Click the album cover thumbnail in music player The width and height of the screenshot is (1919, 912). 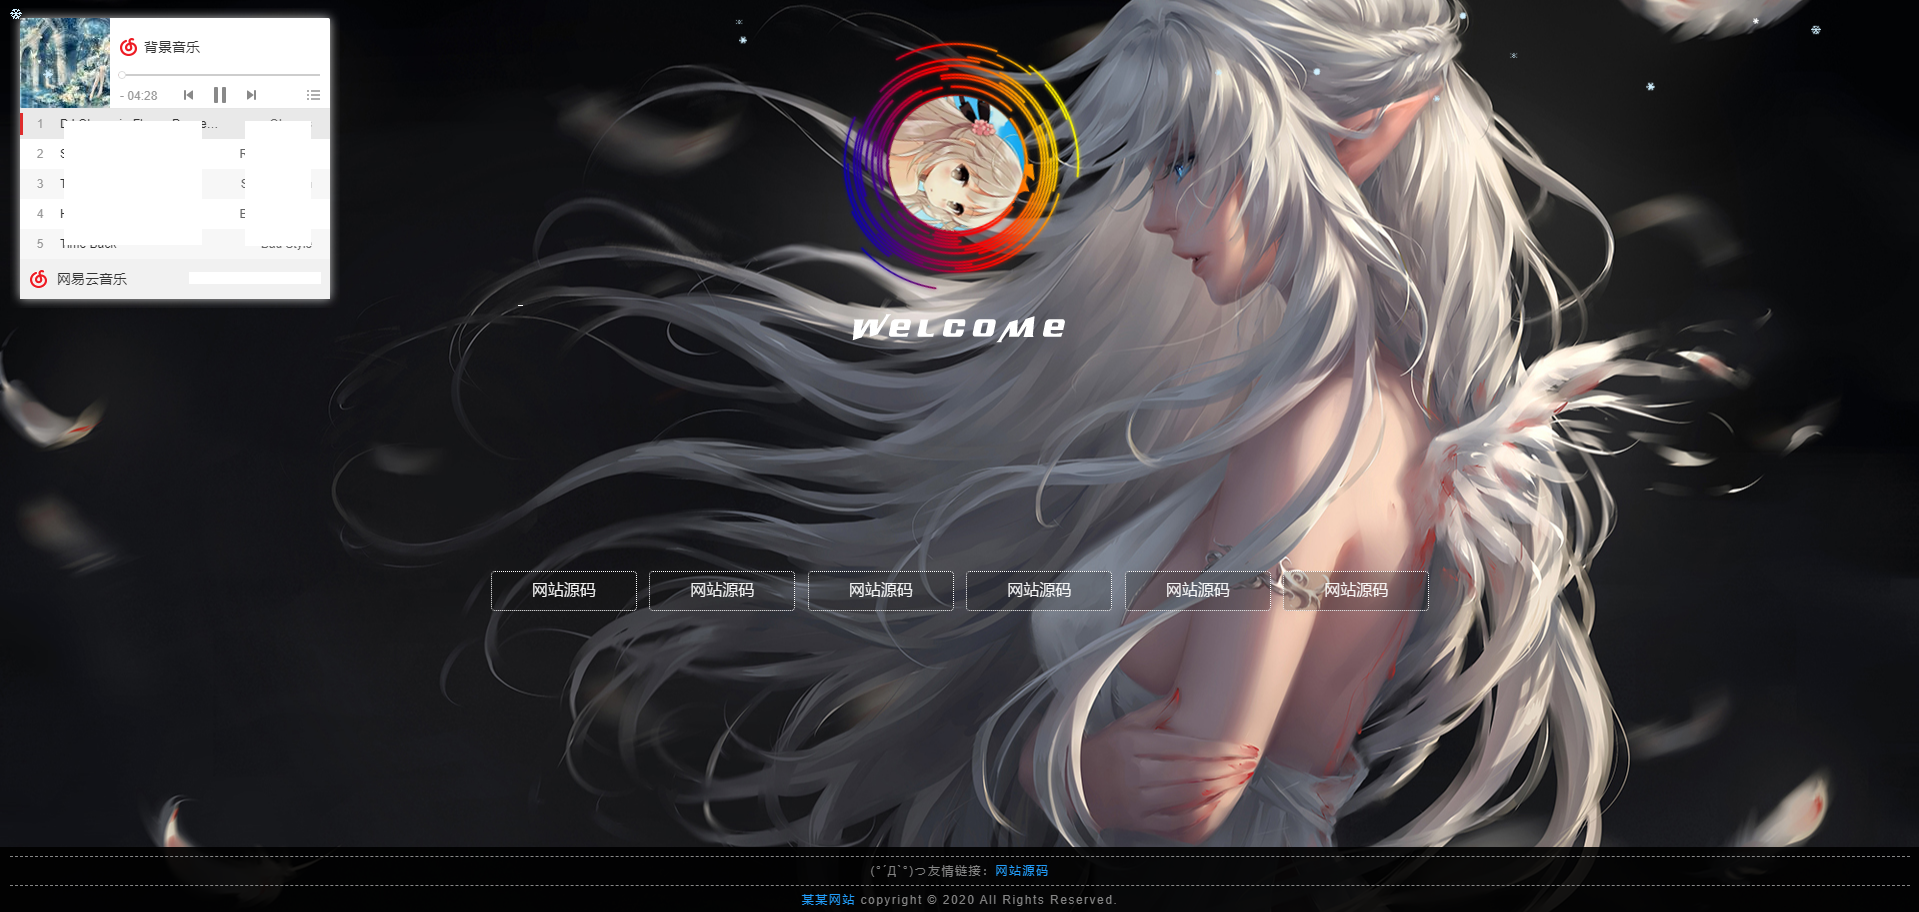coord(65,63)
